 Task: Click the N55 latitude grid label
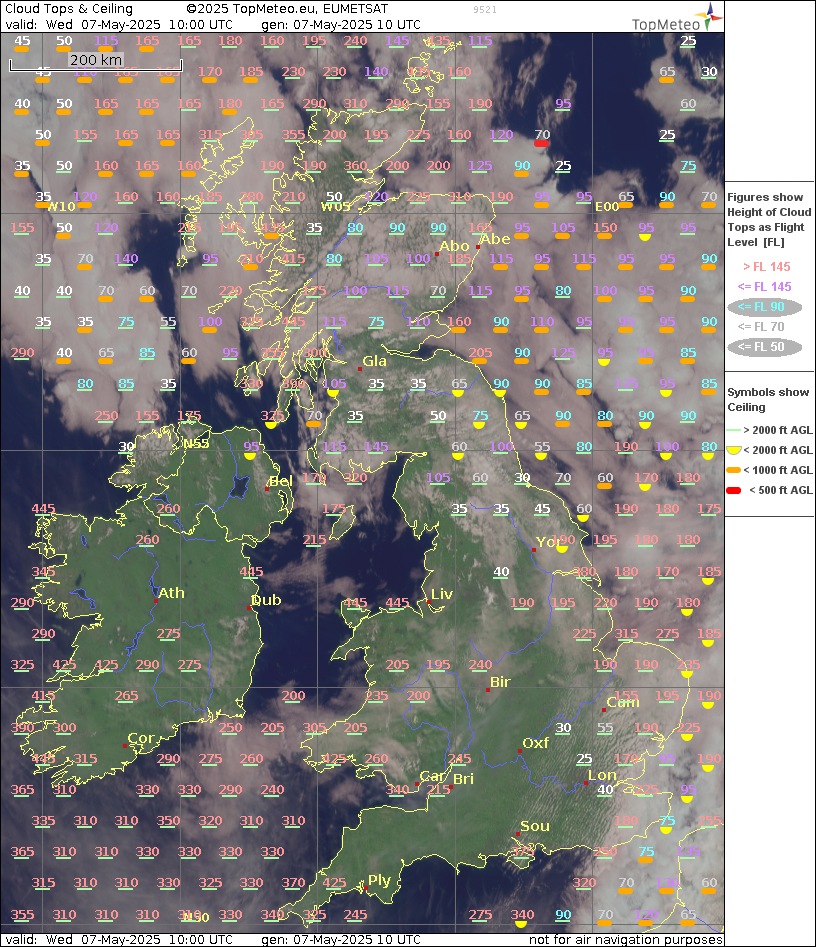pos(196,443)
